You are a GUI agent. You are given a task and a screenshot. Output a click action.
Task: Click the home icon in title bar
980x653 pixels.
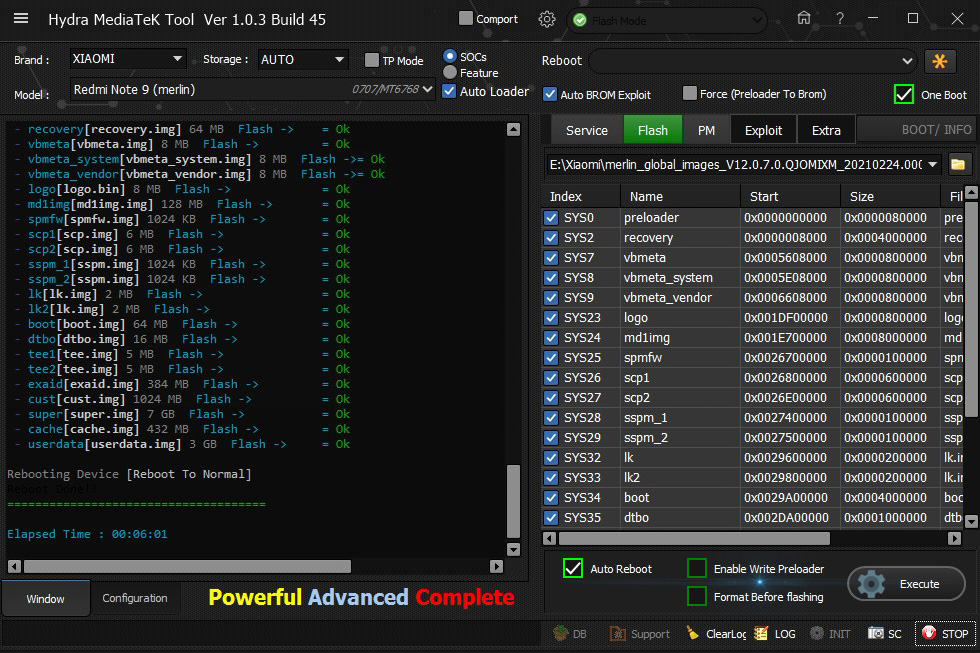[804, 18]
